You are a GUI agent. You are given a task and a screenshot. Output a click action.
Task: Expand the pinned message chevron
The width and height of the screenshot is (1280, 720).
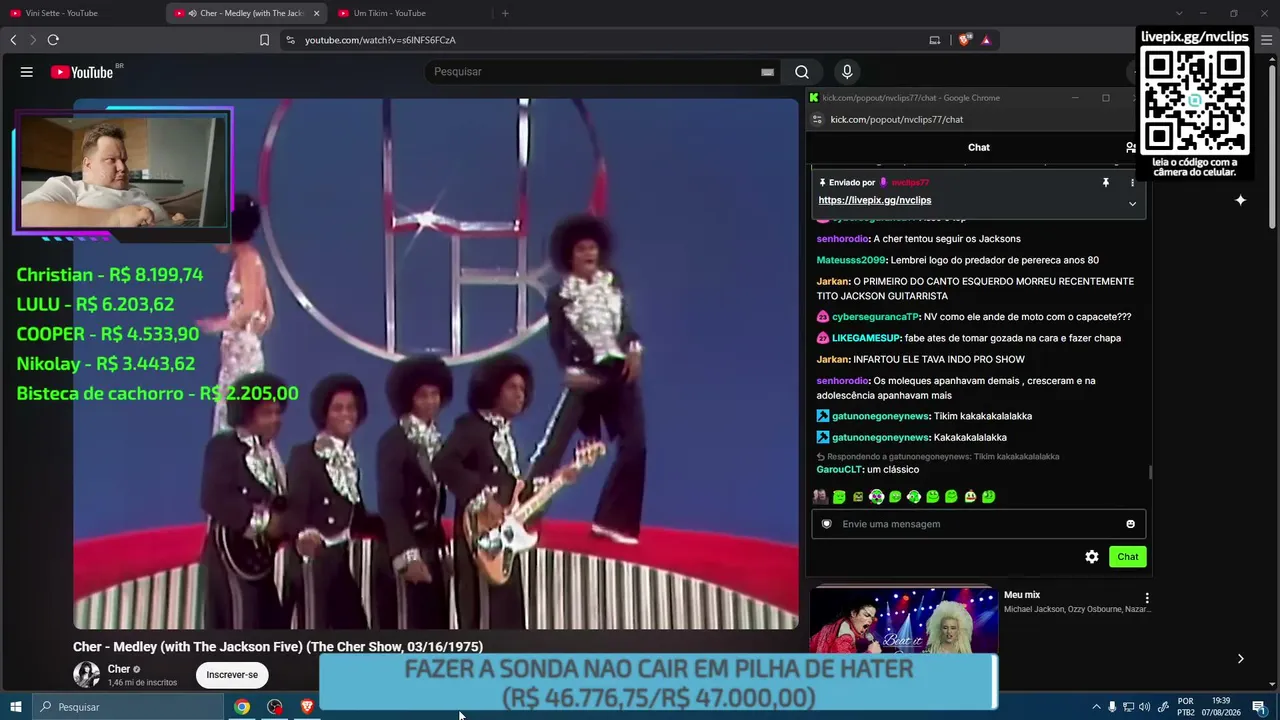1132,203
